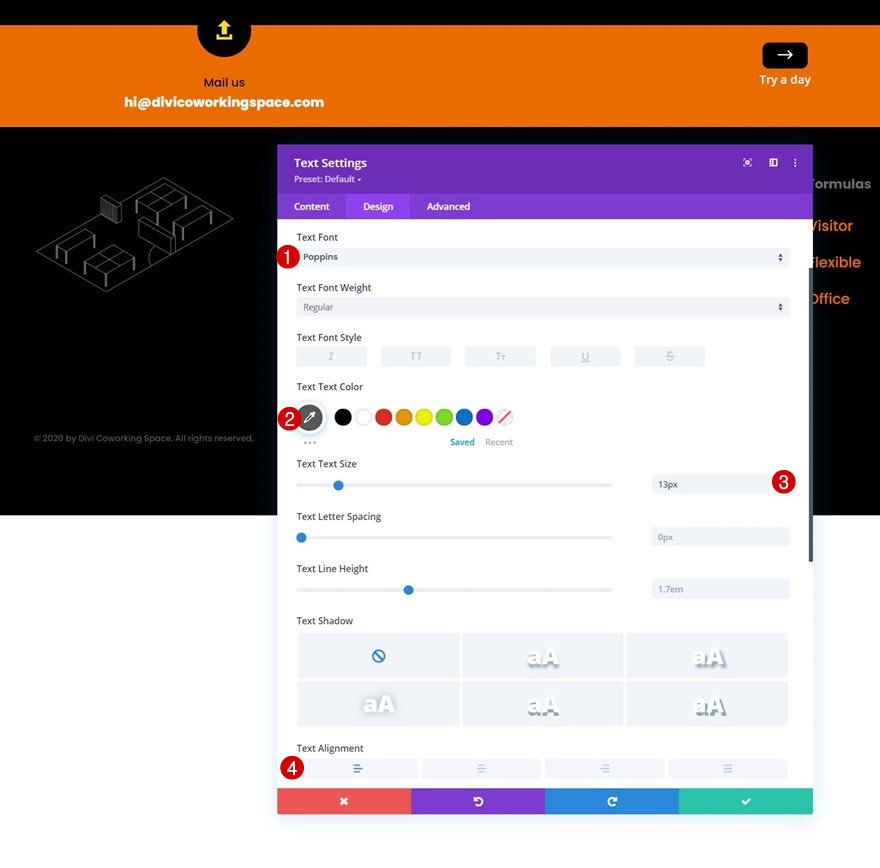Toggle small caps font style

501,356
